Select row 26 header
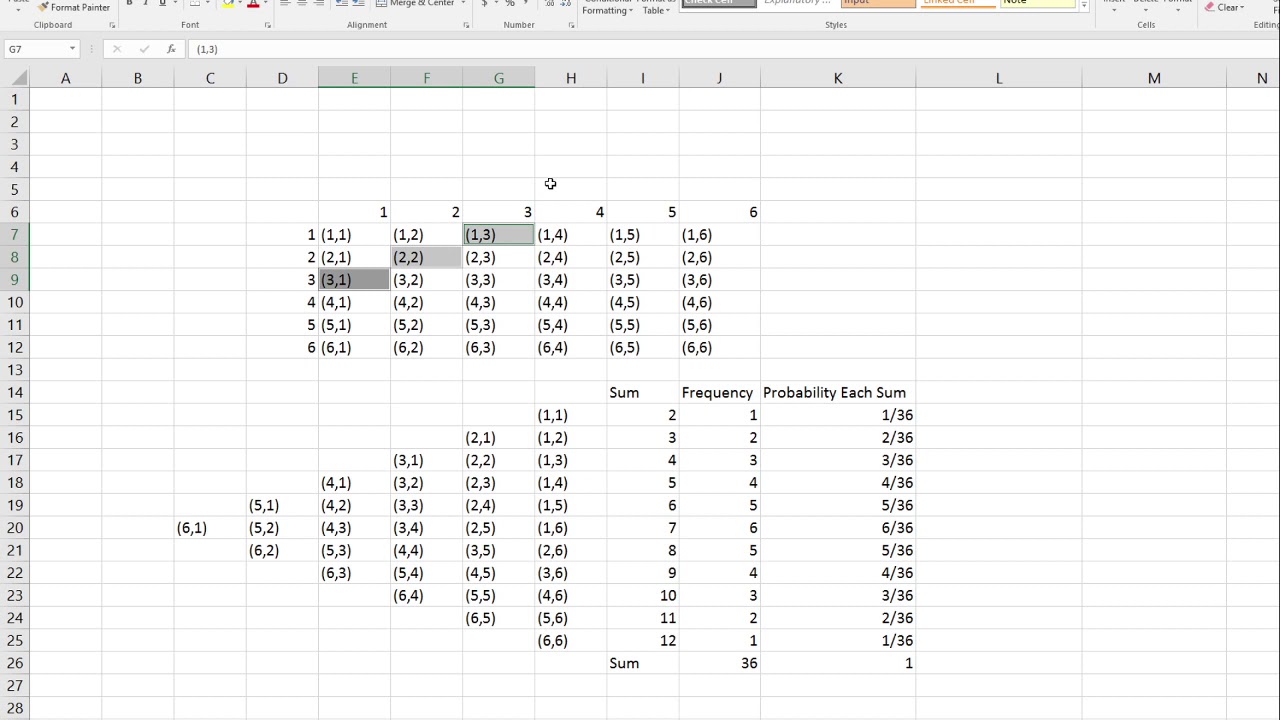Screen dimensions: 1280x720 pos(15,663)
